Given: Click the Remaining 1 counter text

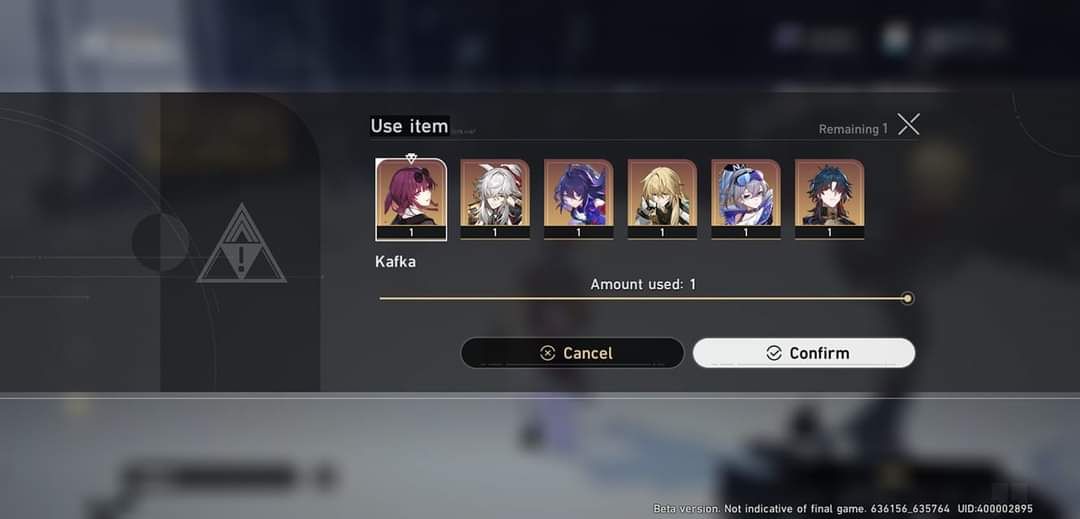Looking at the screenshot, I should (853, 129).
